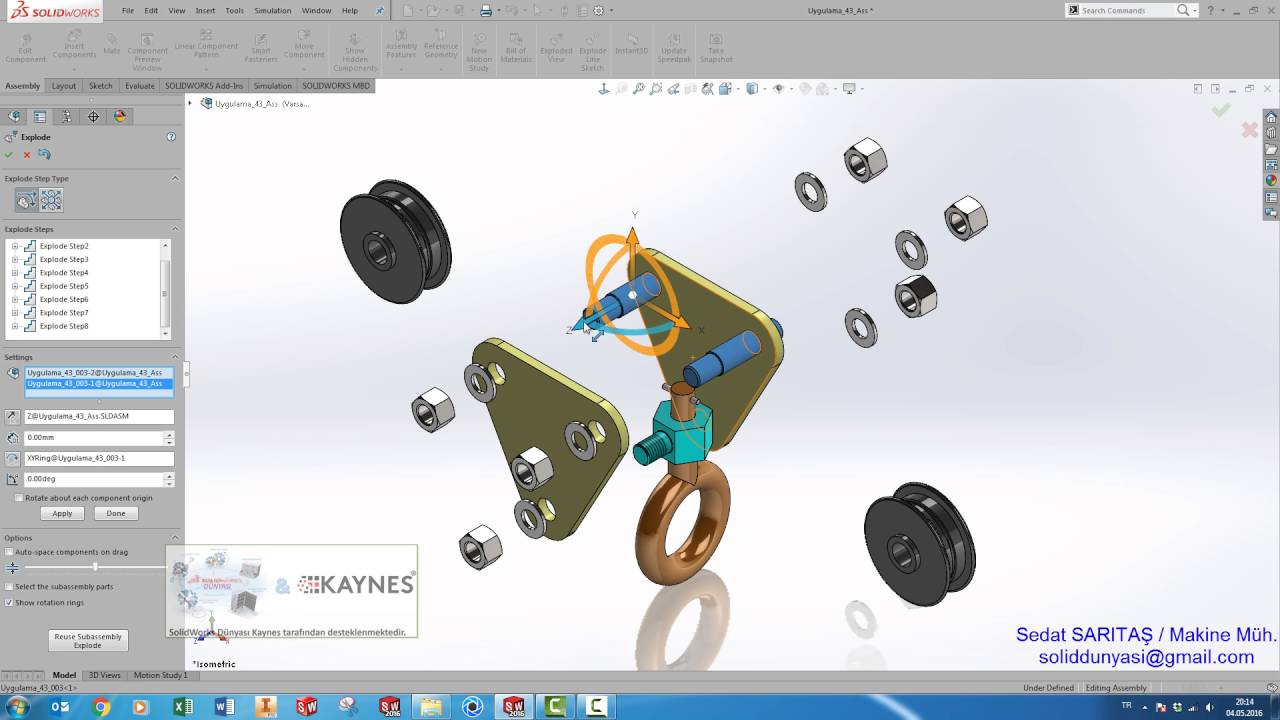Click View Settings monitor icon

coord(850,89)
